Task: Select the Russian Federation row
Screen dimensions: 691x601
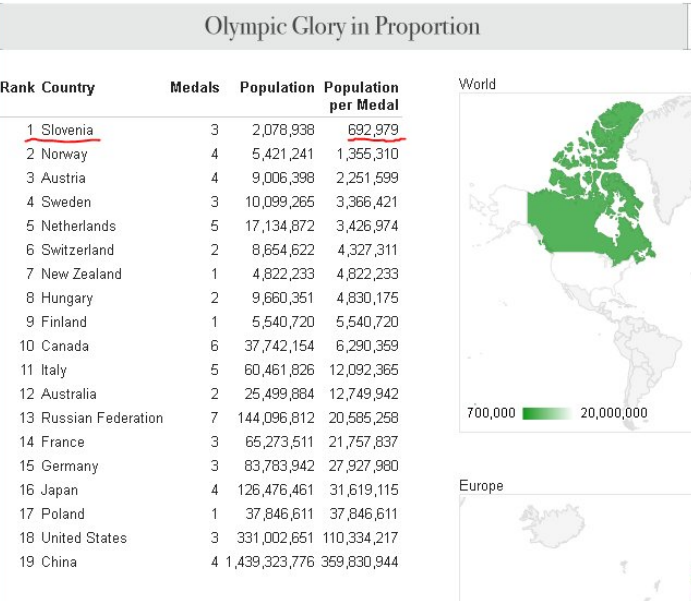Action: point(101,418)
